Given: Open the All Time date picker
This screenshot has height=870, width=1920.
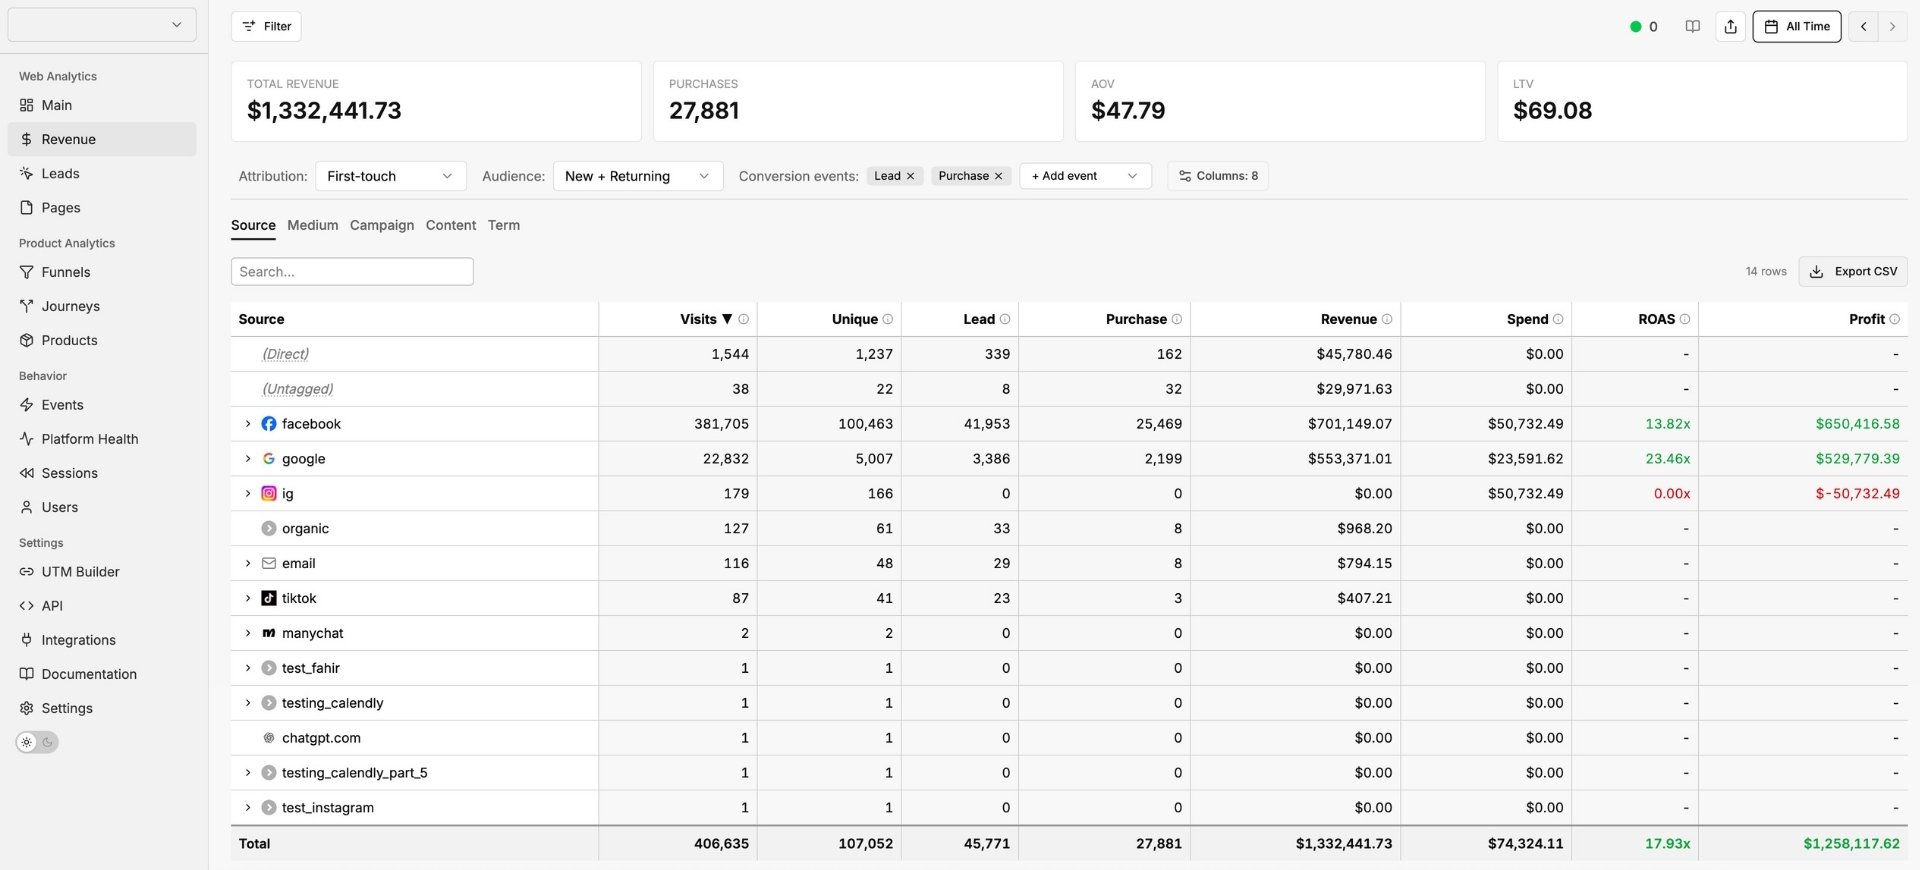Looking at the screenshot, I should coord(1797,27).
